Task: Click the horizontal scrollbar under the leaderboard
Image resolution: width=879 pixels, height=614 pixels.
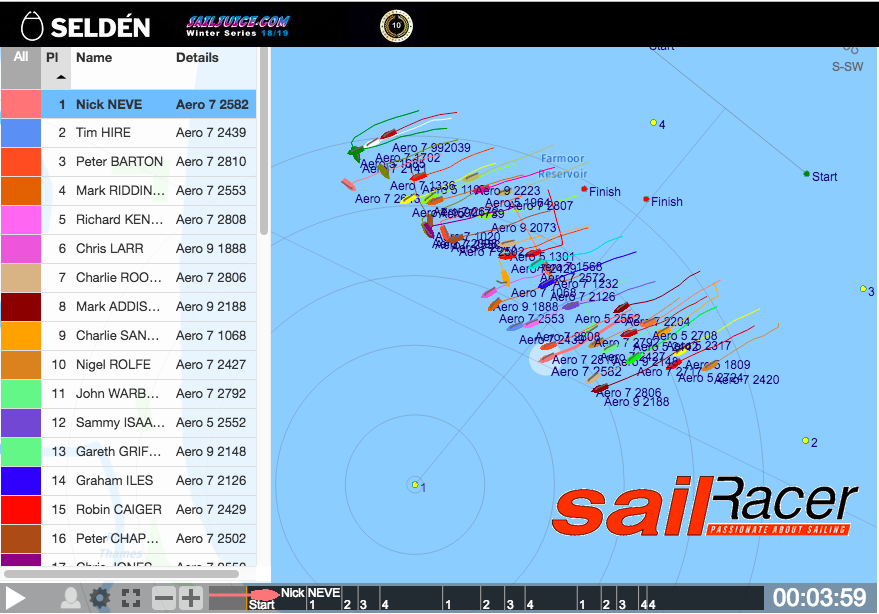Action: [122, 574]
